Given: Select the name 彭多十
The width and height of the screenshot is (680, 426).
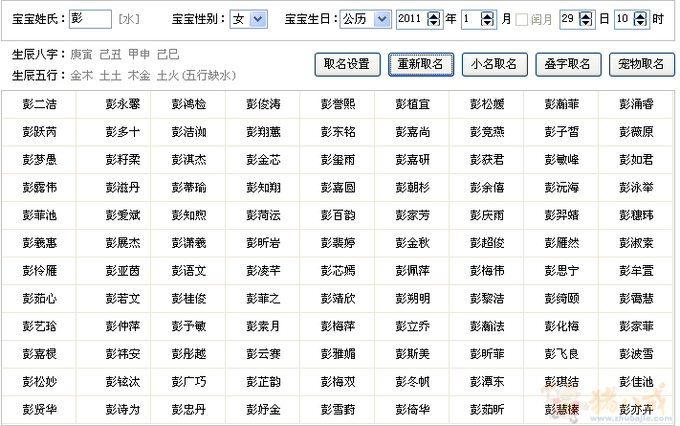Looking at the screenshot, I should coord(123,132).
